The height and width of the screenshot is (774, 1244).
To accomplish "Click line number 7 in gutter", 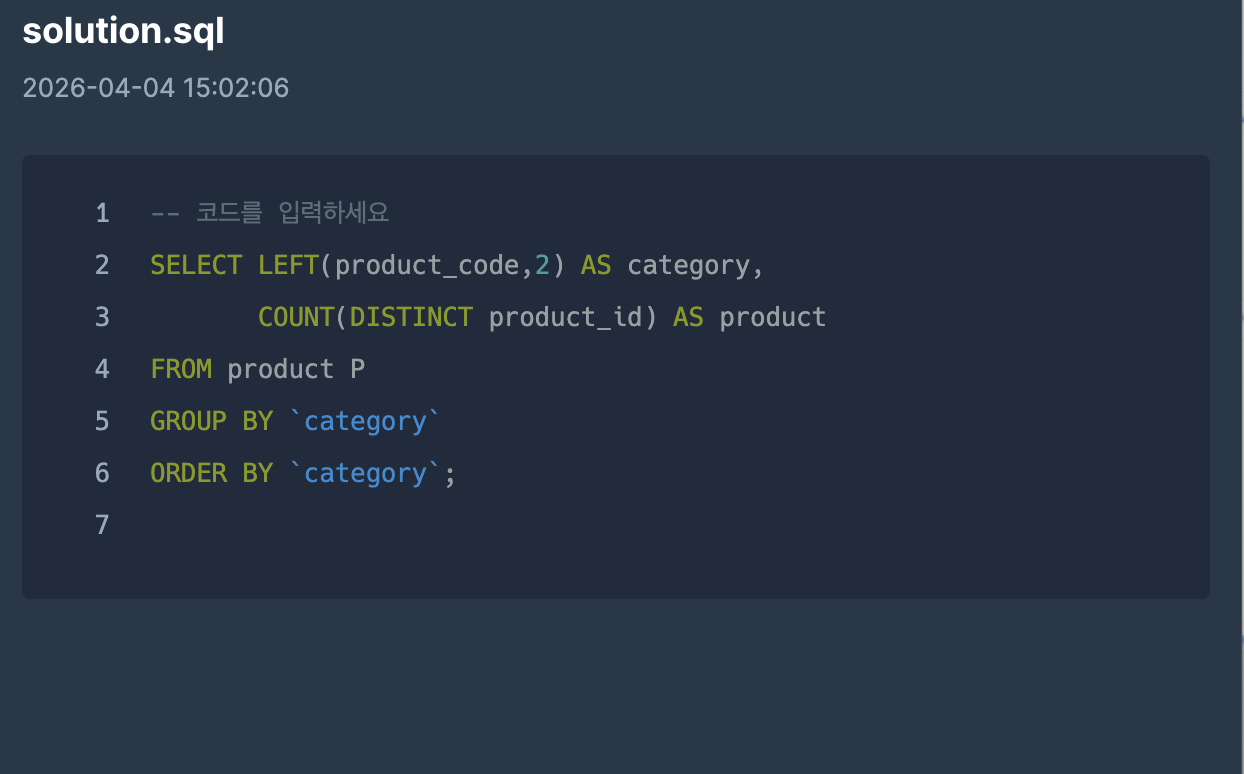I will 102,525.
